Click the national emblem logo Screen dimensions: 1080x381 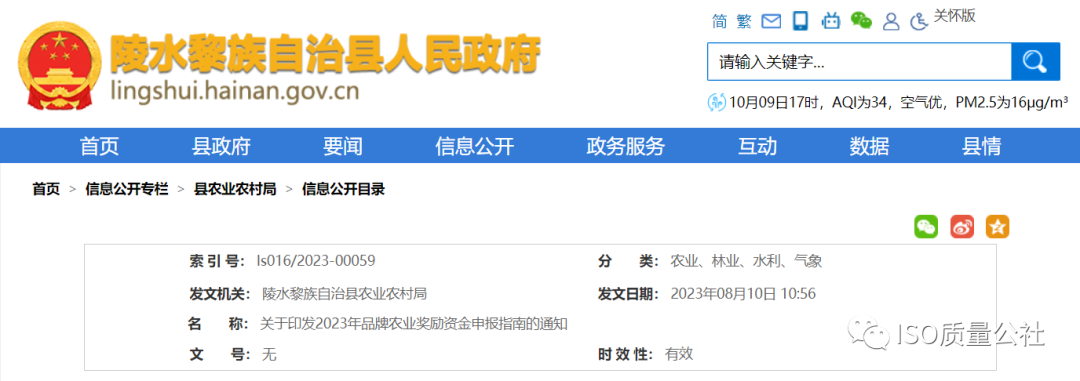59,65
